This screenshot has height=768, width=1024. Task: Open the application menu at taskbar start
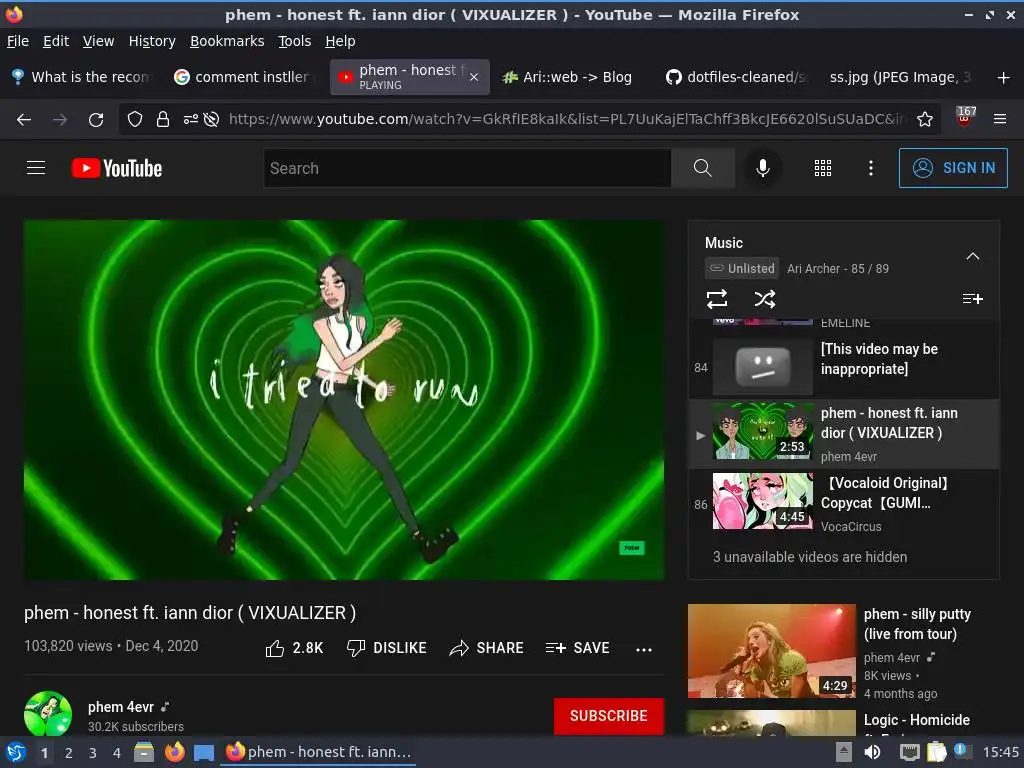click(16, 752)
